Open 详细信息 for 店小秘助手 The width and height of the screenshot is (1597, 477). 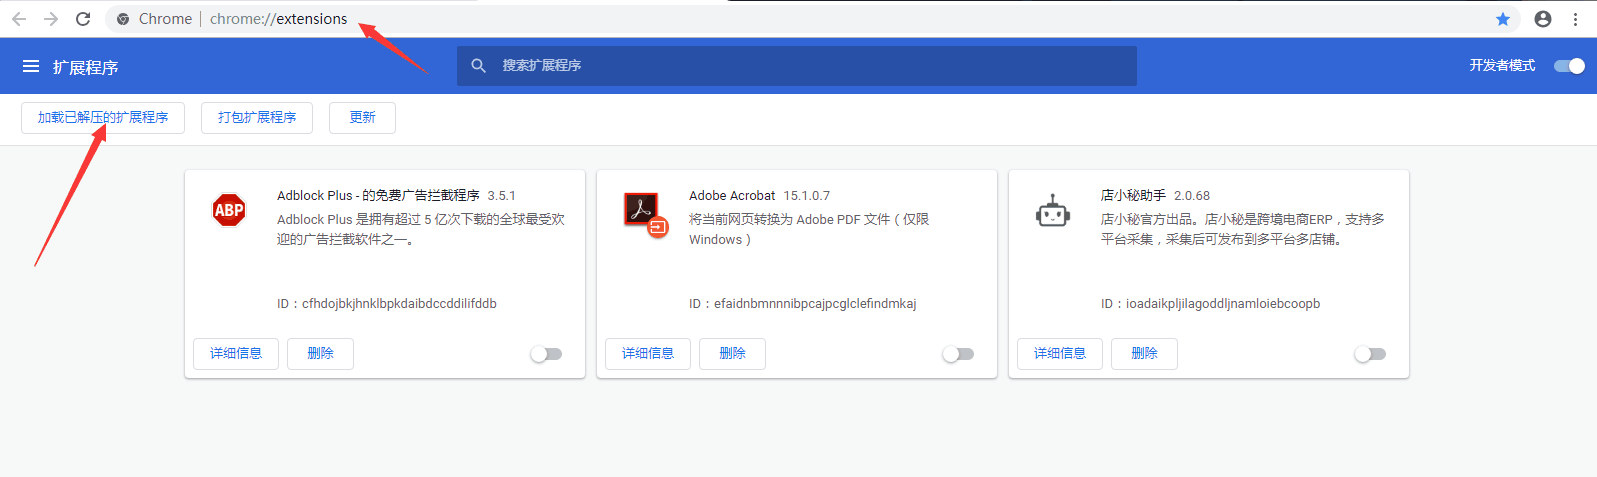pyautogui.click(x=1060, y=354)
